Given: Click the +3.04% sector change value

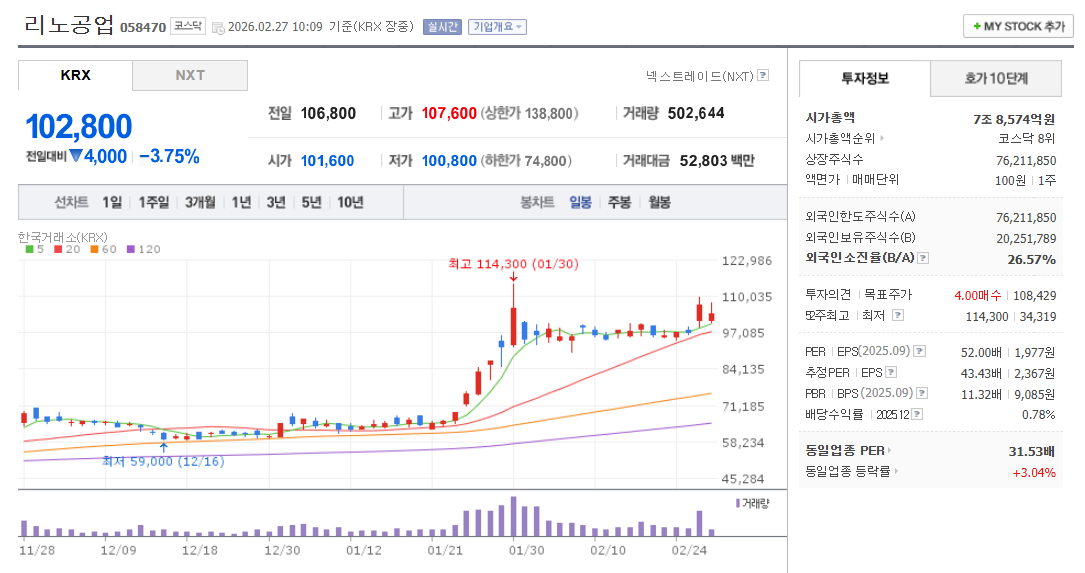Looking at the screenshot, I should 1034,473.
